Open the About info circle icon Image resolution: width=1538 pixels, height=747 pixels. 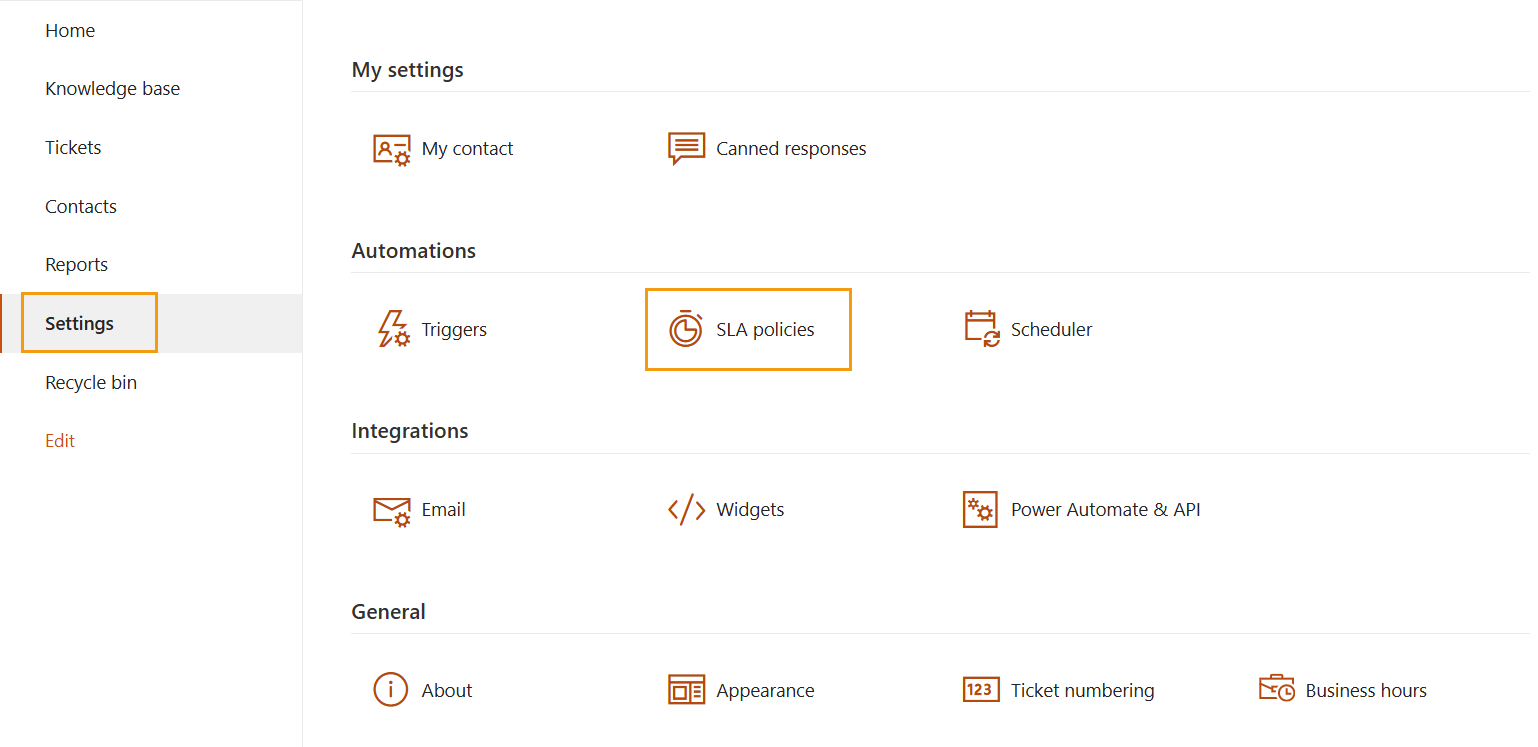pos(391,690)
